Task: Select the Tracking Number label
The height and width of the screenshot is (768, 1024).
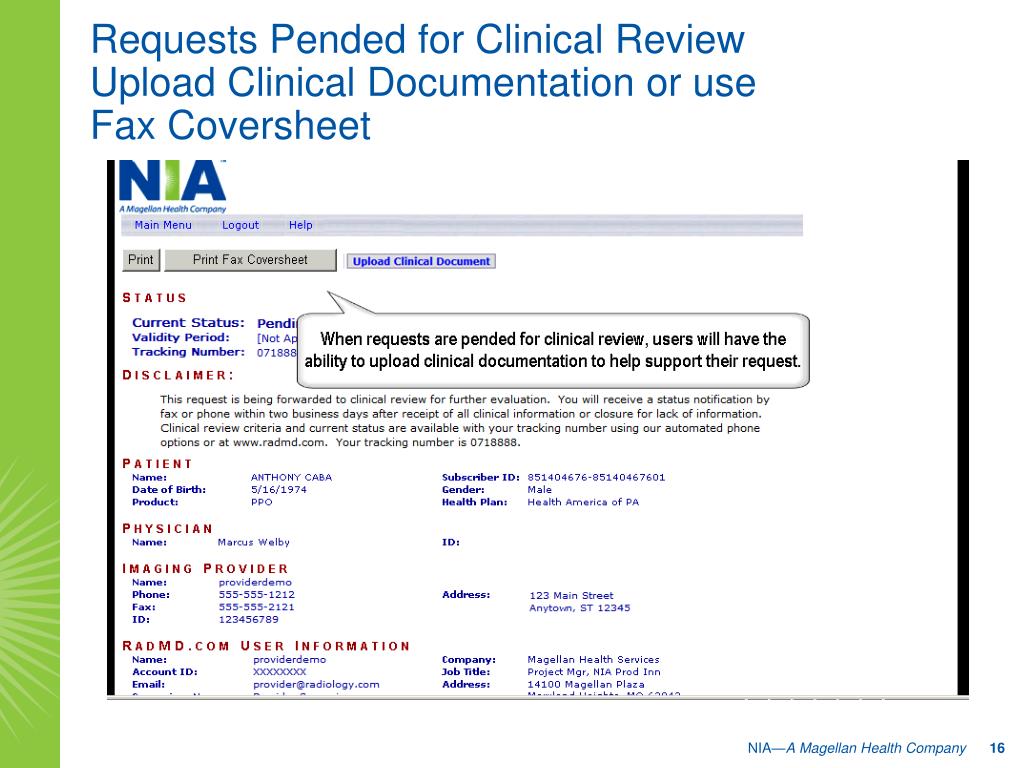Action: [188, 352]
